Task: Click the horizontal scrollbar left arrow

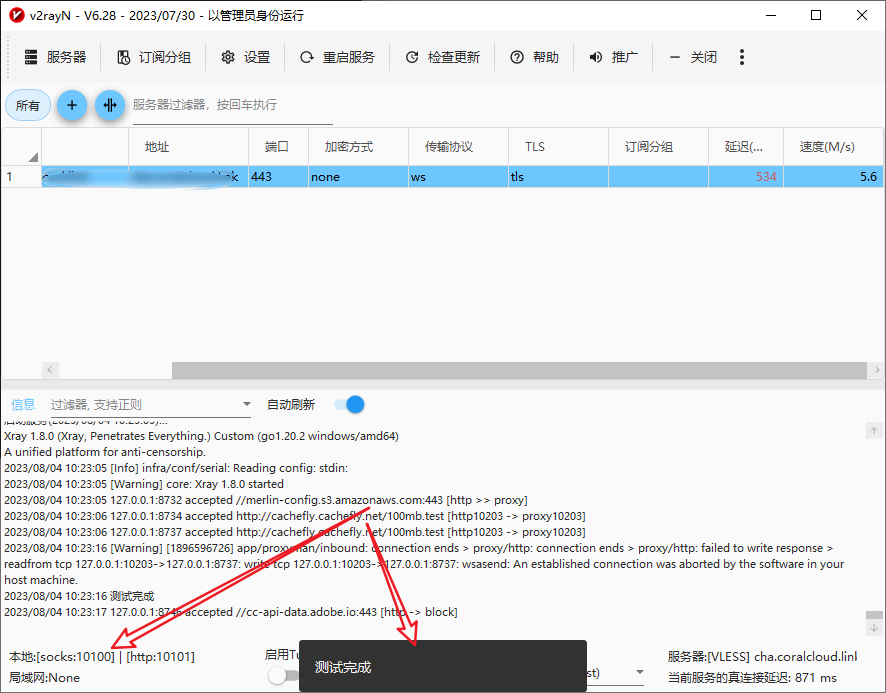Action: (x=50, y=370)
